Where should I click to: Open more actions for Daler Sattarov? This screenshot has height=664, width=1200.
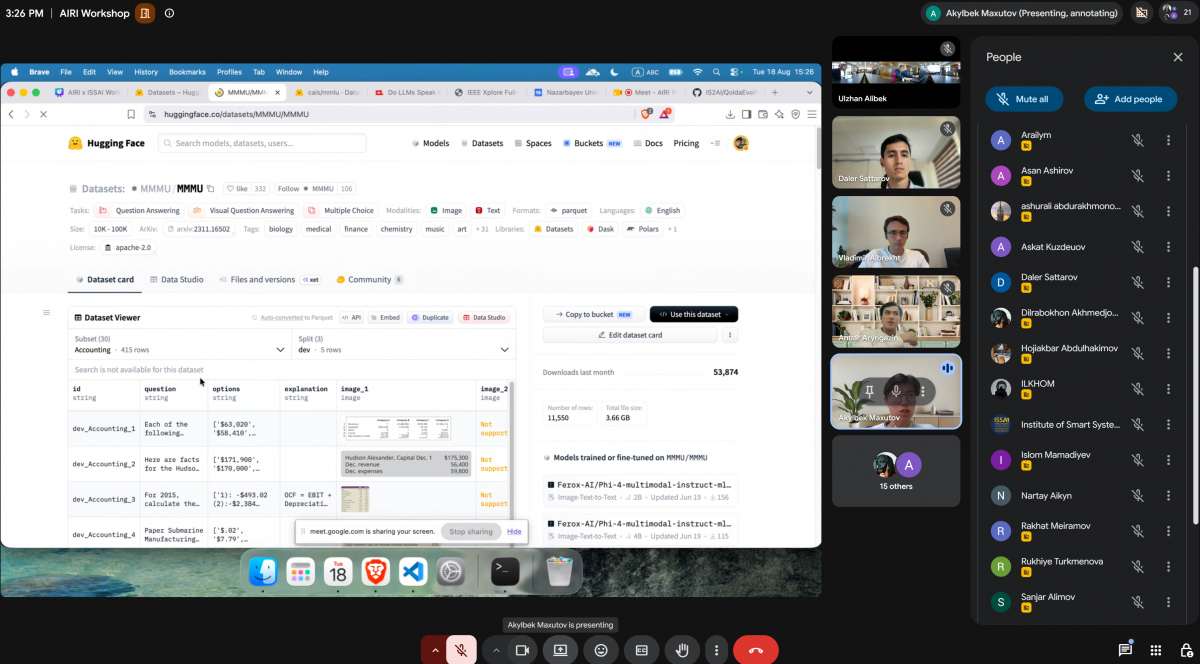click(x=1168, y=282)
